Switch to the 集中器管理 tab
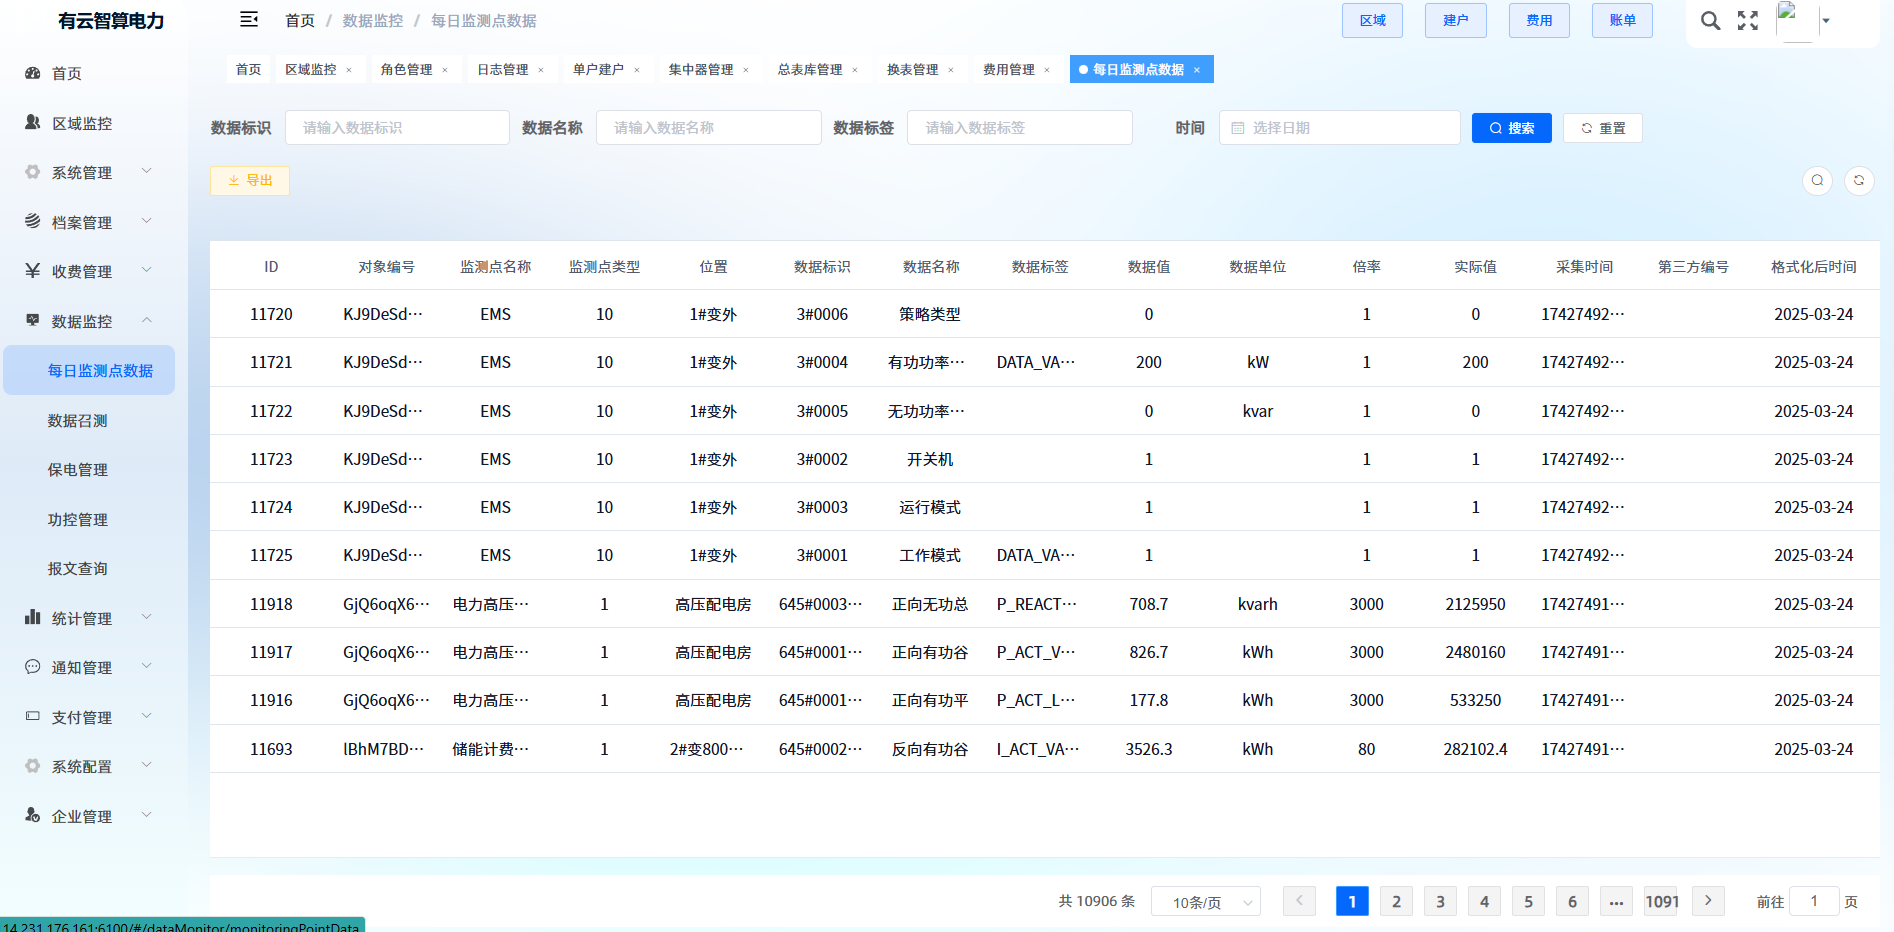Image resolution: width=1894 pixels, height=932 pixels. click(x=700, y=70)
